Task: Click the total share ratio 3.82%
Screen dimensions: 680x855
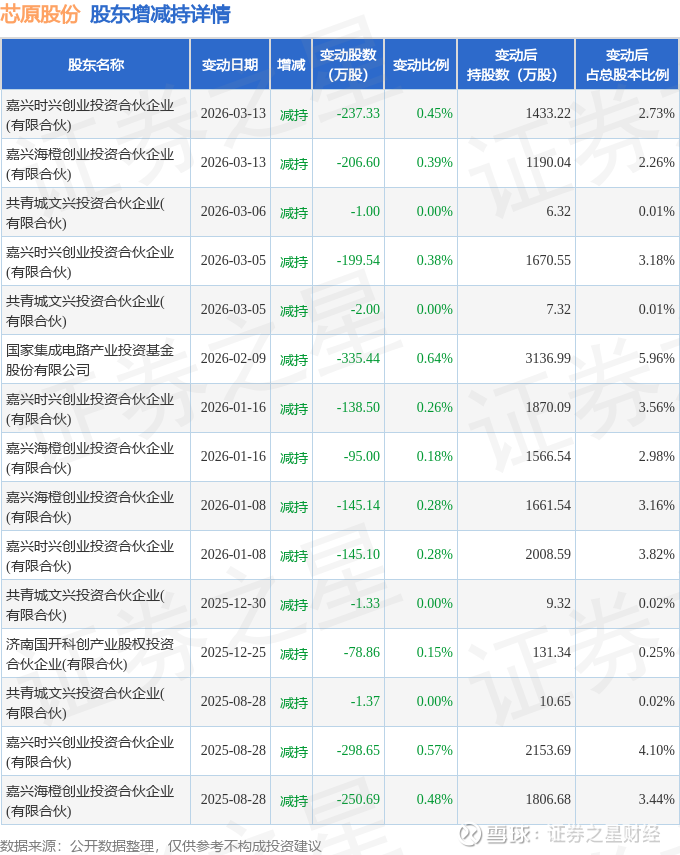Action: tap(657, 554)
